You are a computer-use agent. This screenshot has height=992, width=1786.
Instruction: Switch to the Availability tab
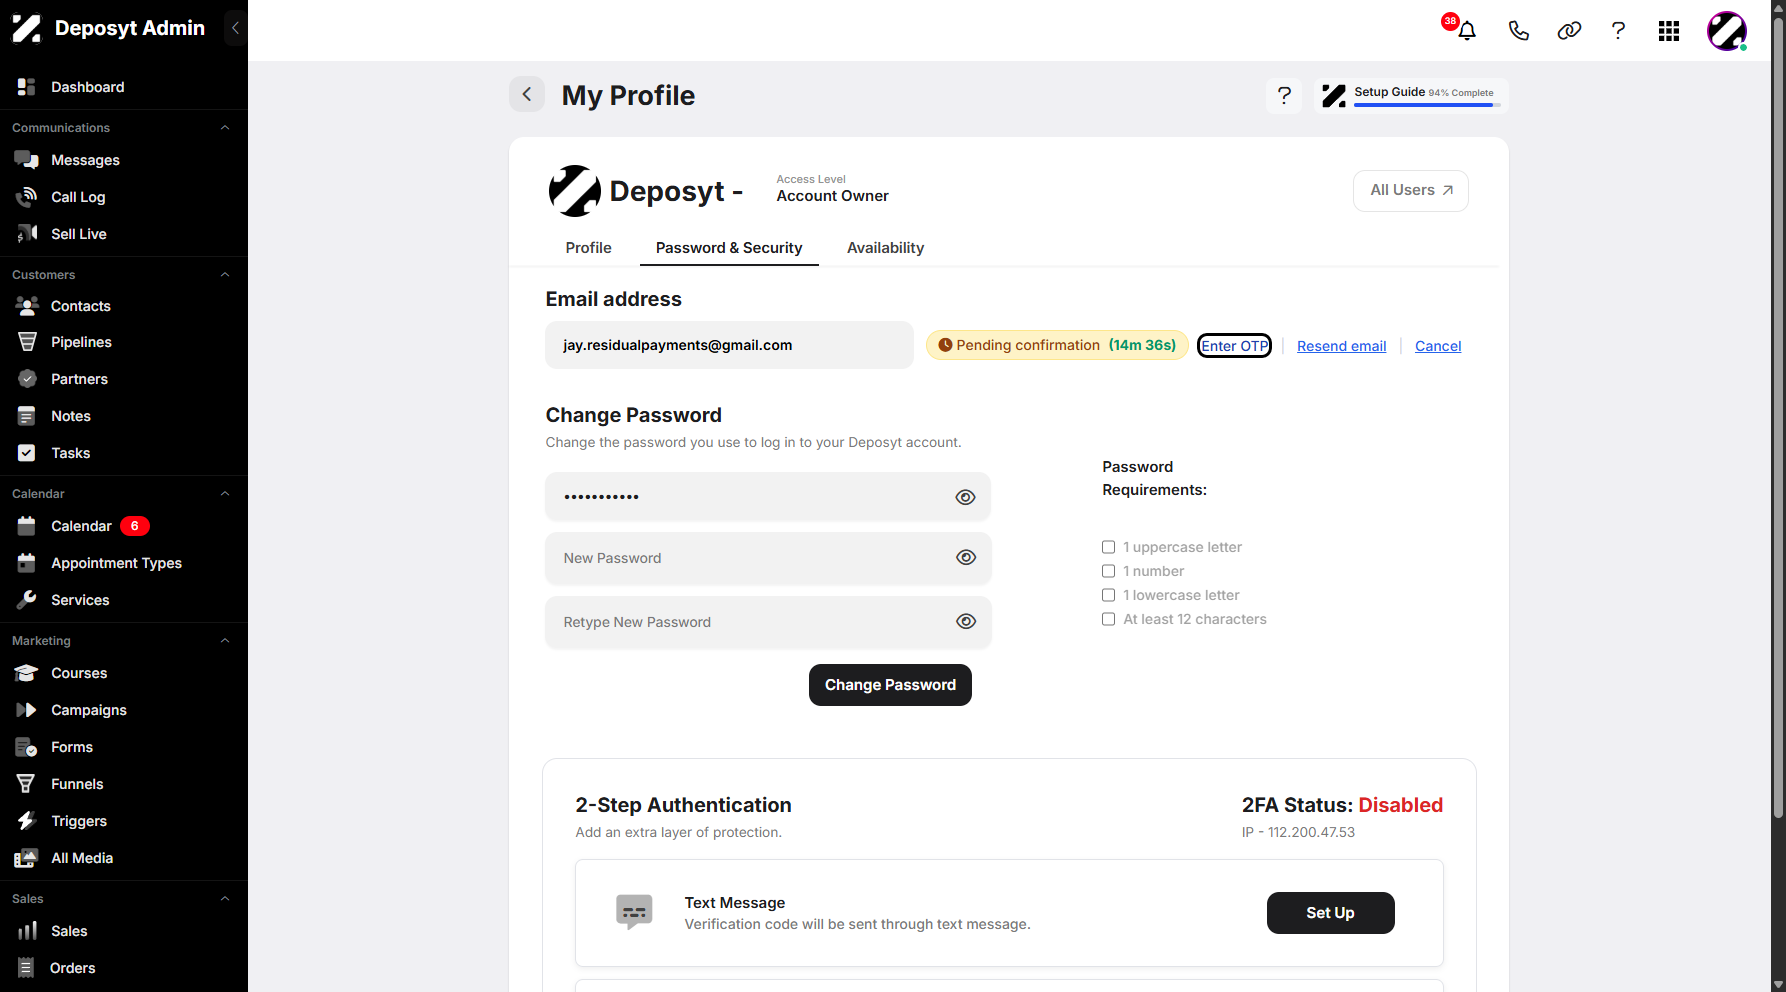(x=885, y=248)
